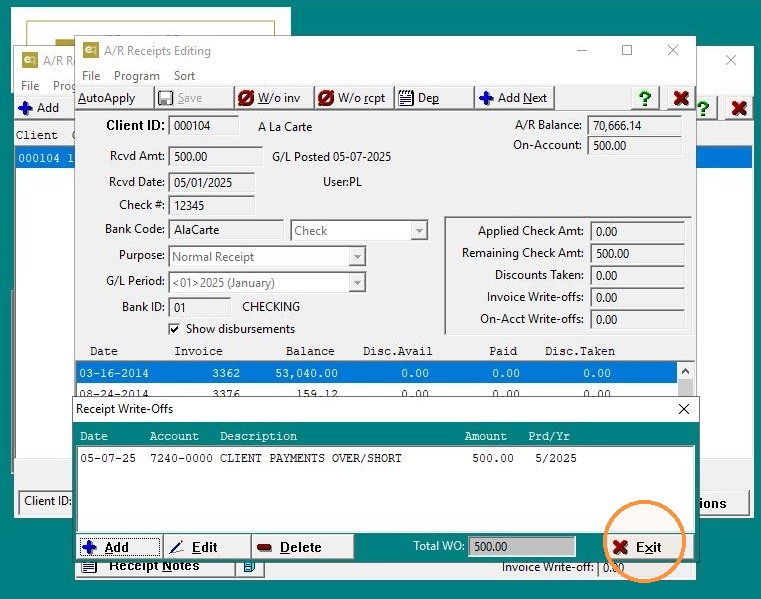Screen dimensions: 761x599
Task: Click the Remaining Check Amt field 500.00
Action: 637,253
